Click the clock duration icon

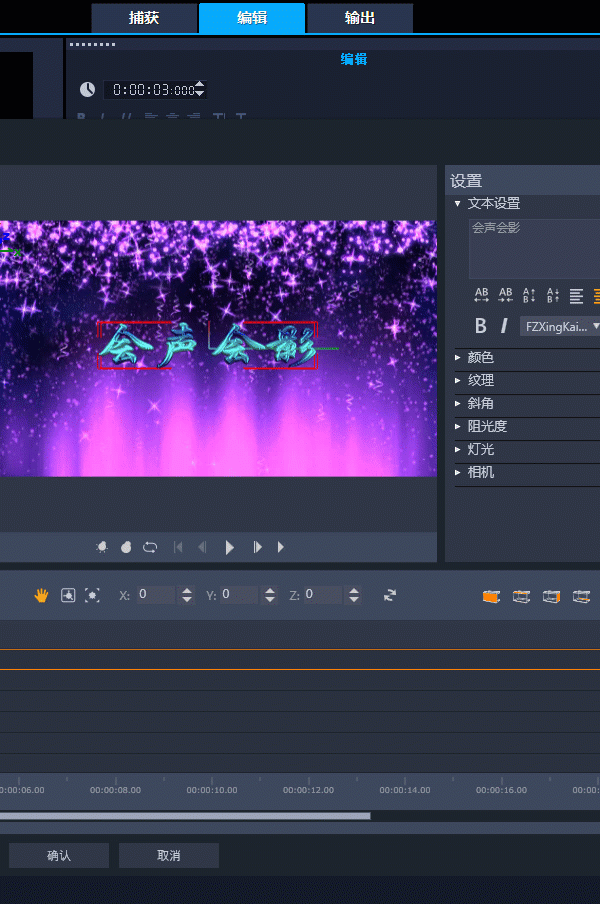(87, 89)
